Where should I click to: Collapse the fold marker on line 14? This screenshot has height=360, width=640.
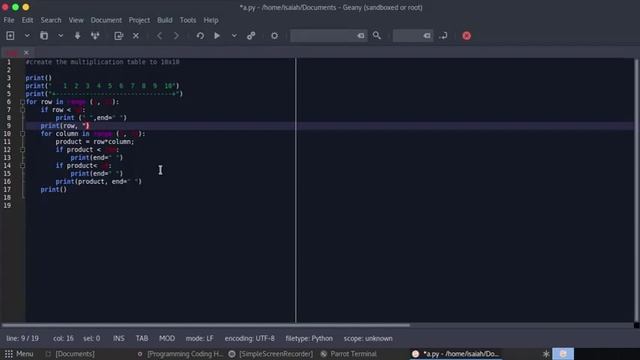click(22, 166)
